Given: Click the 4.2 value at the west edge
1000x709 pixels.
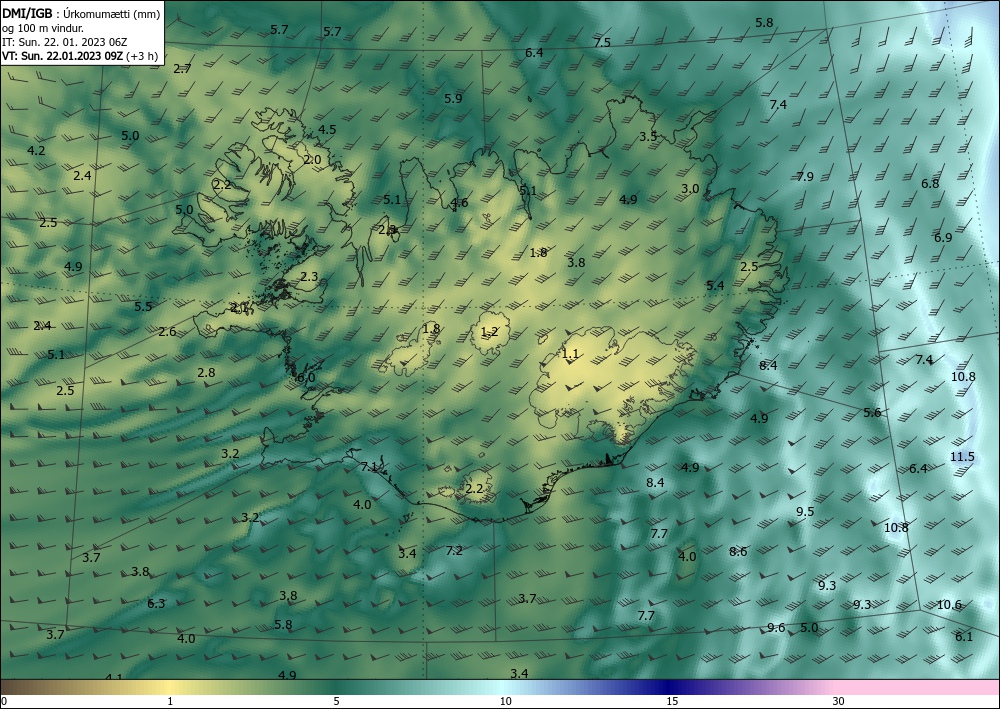Looking at the screenshot, I should [x=36, y=150].
